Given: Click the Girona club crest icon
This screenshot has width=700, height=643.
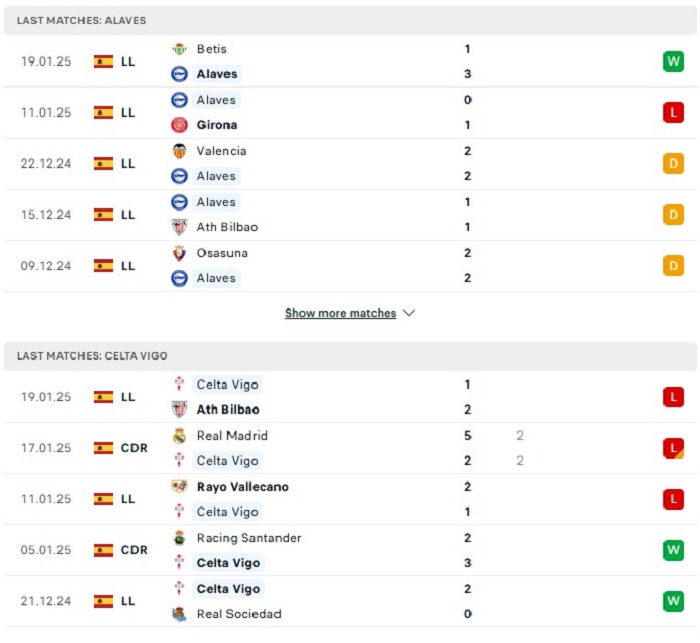Looking at the screenshot, I should coord(179,125).
